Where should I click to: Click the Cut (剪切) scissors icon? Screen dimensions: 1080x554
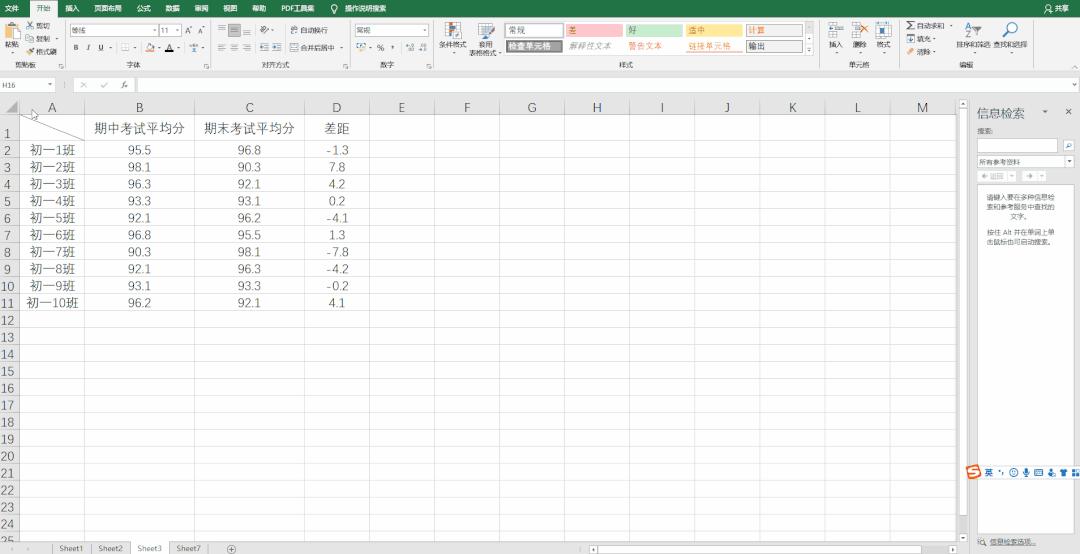coord(30,25)
